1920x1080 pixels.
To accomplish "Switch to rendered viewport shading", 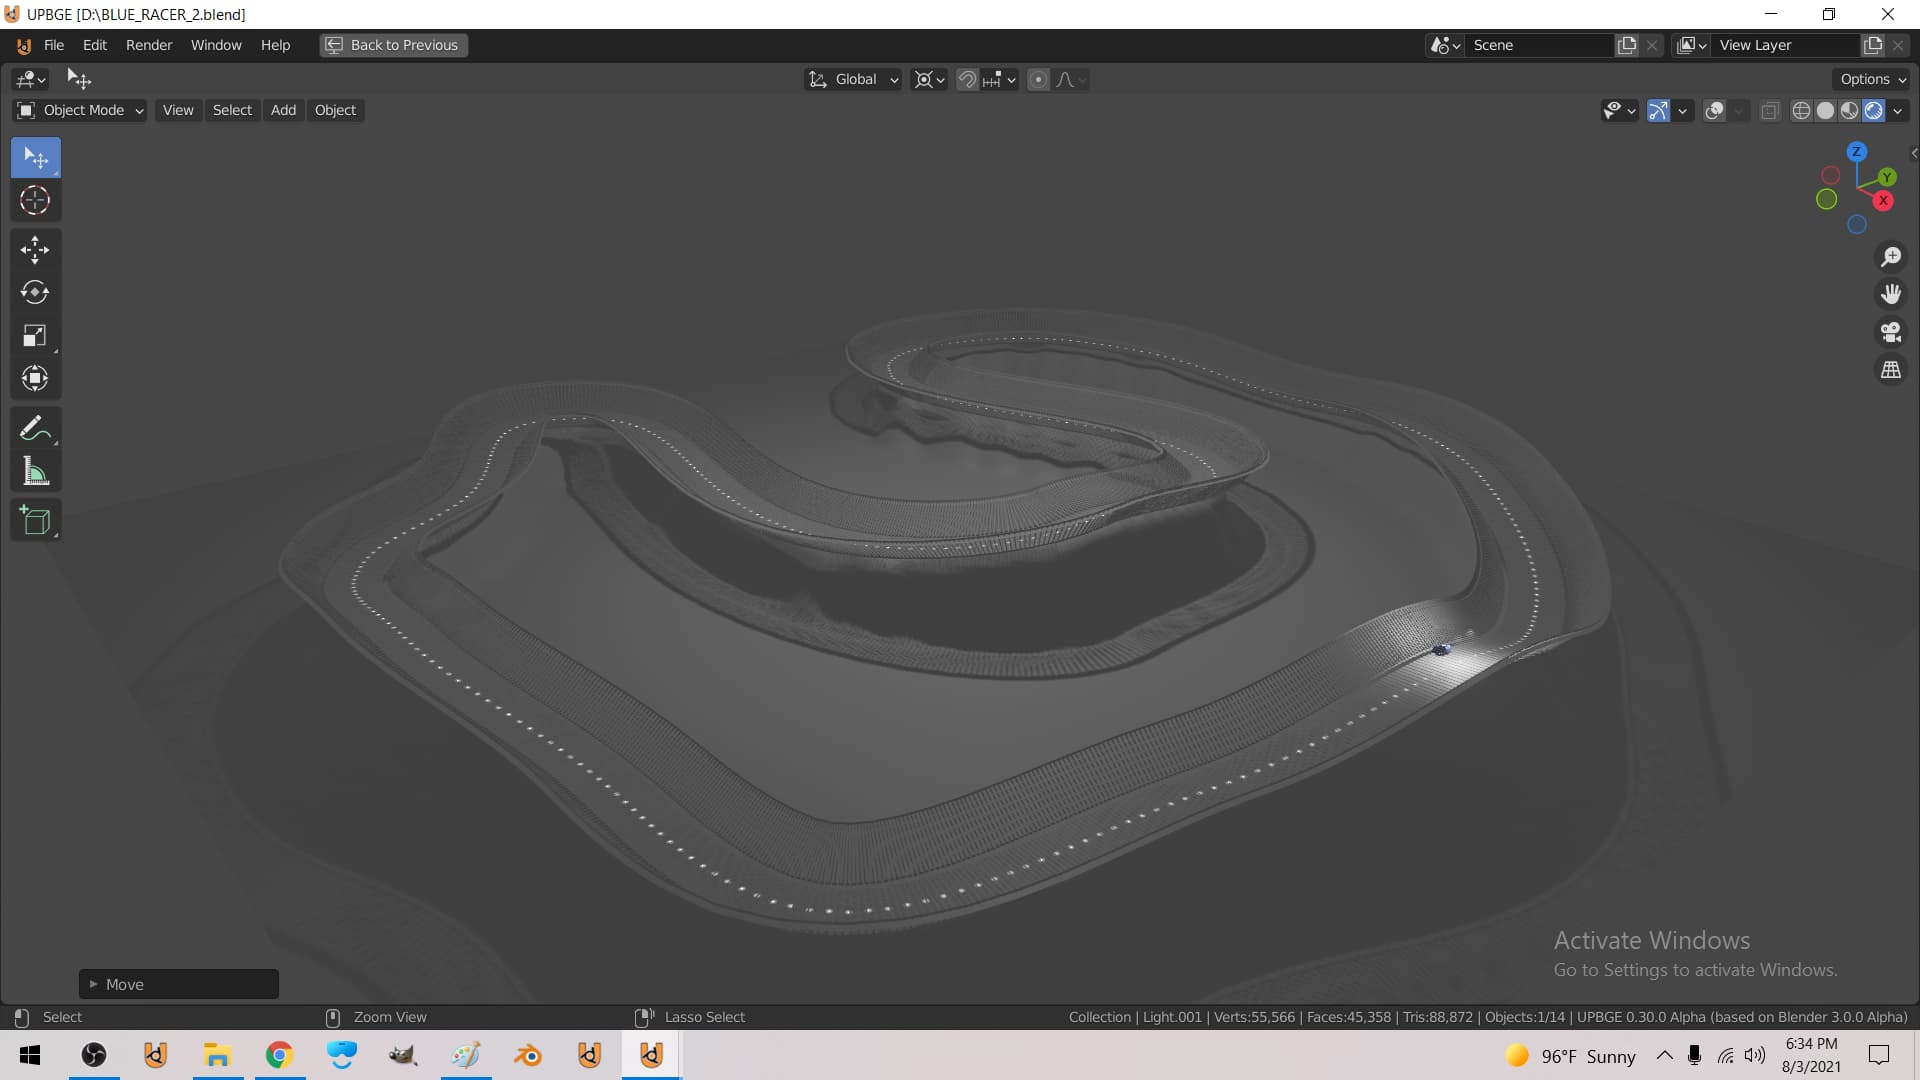I will click(1874, 111).
